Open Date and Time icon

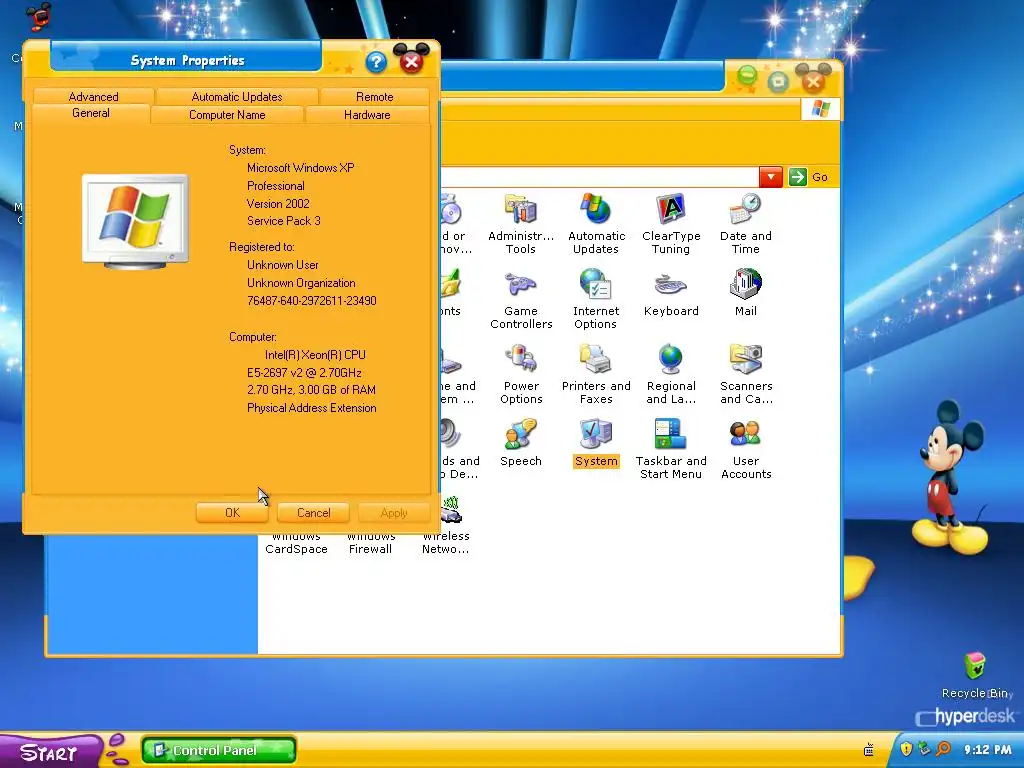point(746,223)
